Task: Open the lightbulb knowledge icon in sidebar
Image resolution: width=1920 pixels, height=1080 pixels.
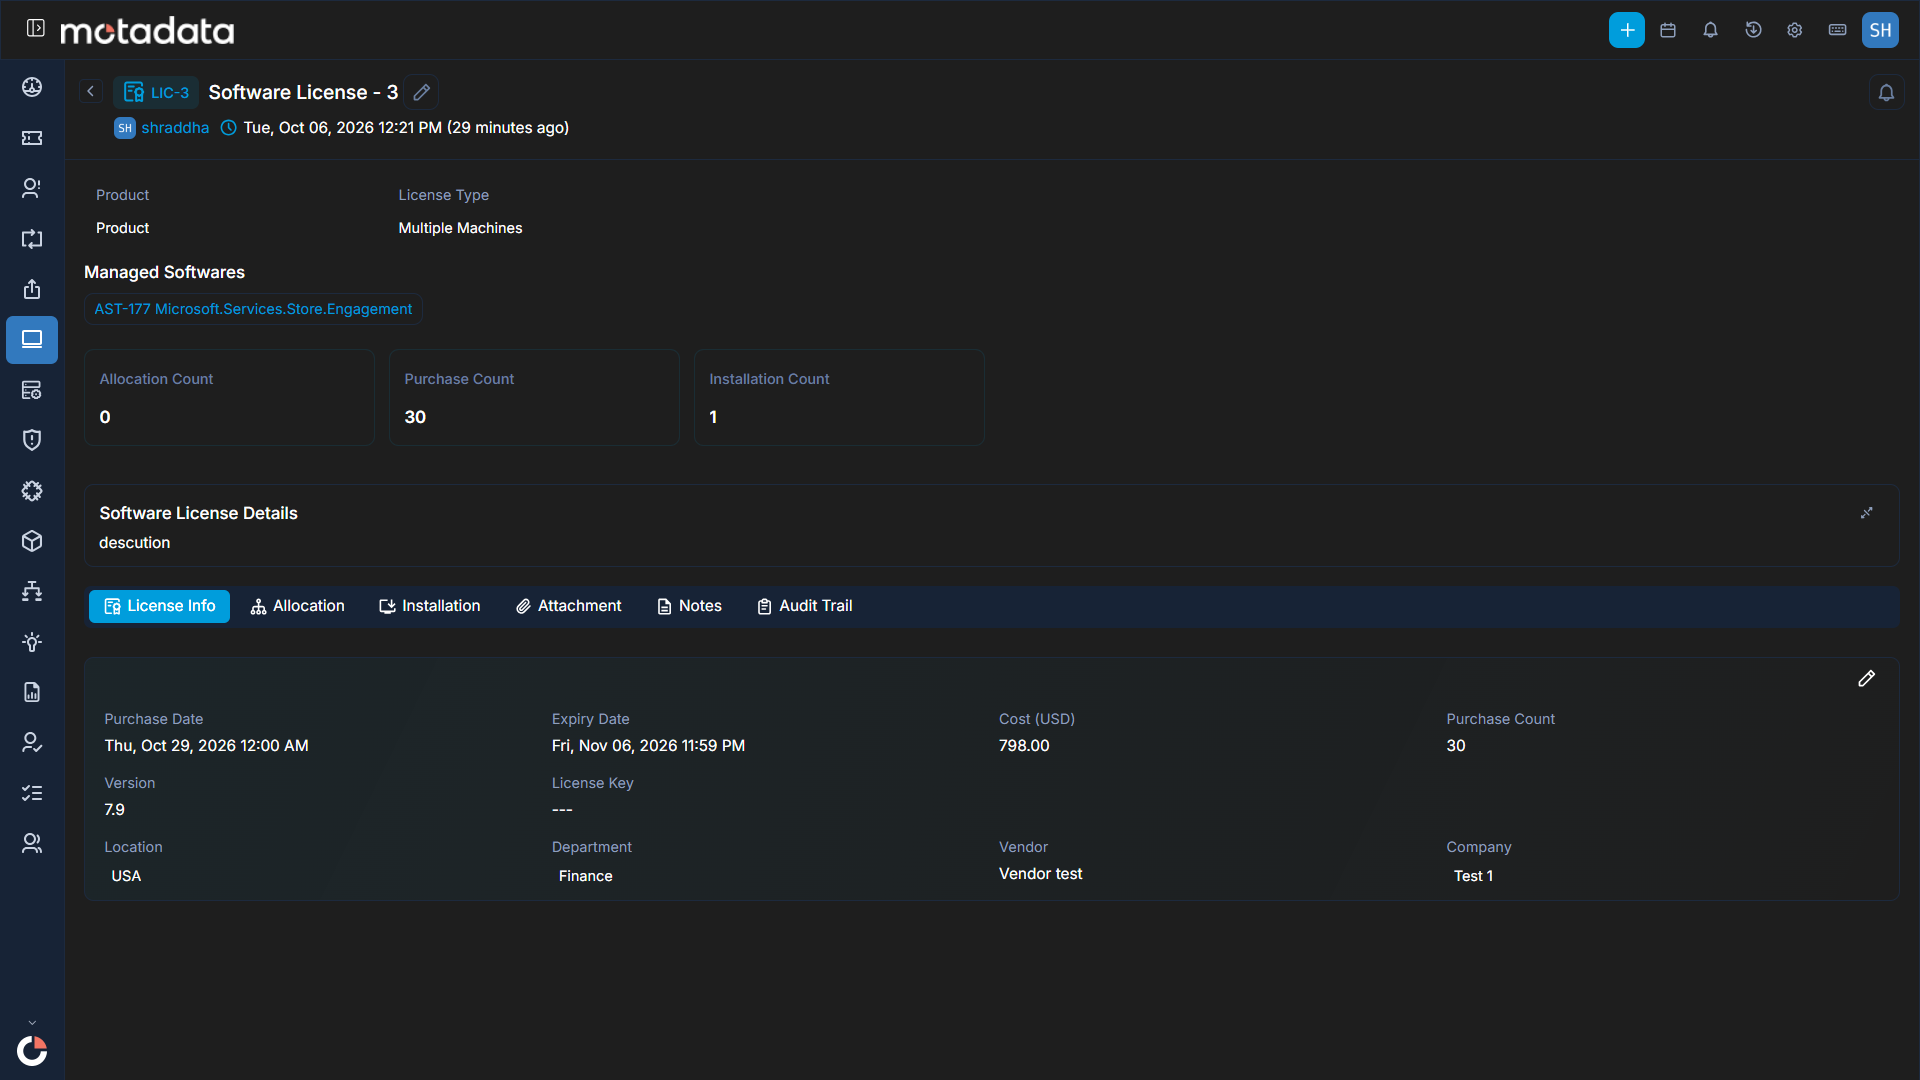Action: point(32,642)
